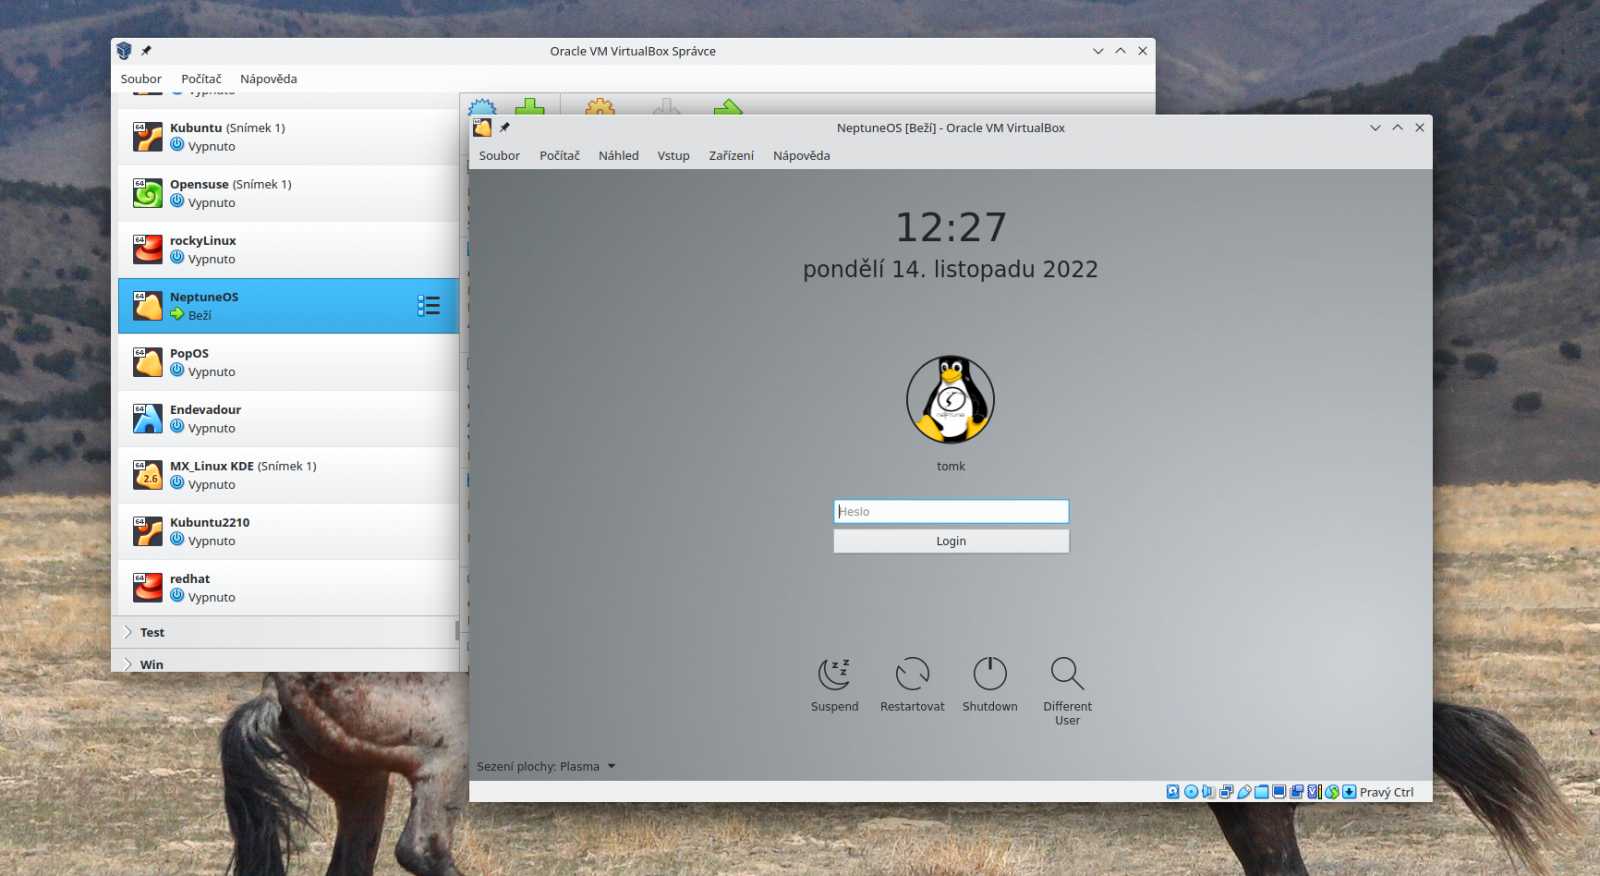Click the keyboard capture arrow icon in status bar
The width and height of the screenshot is (1600, 876).
(x=1349, y=792)
